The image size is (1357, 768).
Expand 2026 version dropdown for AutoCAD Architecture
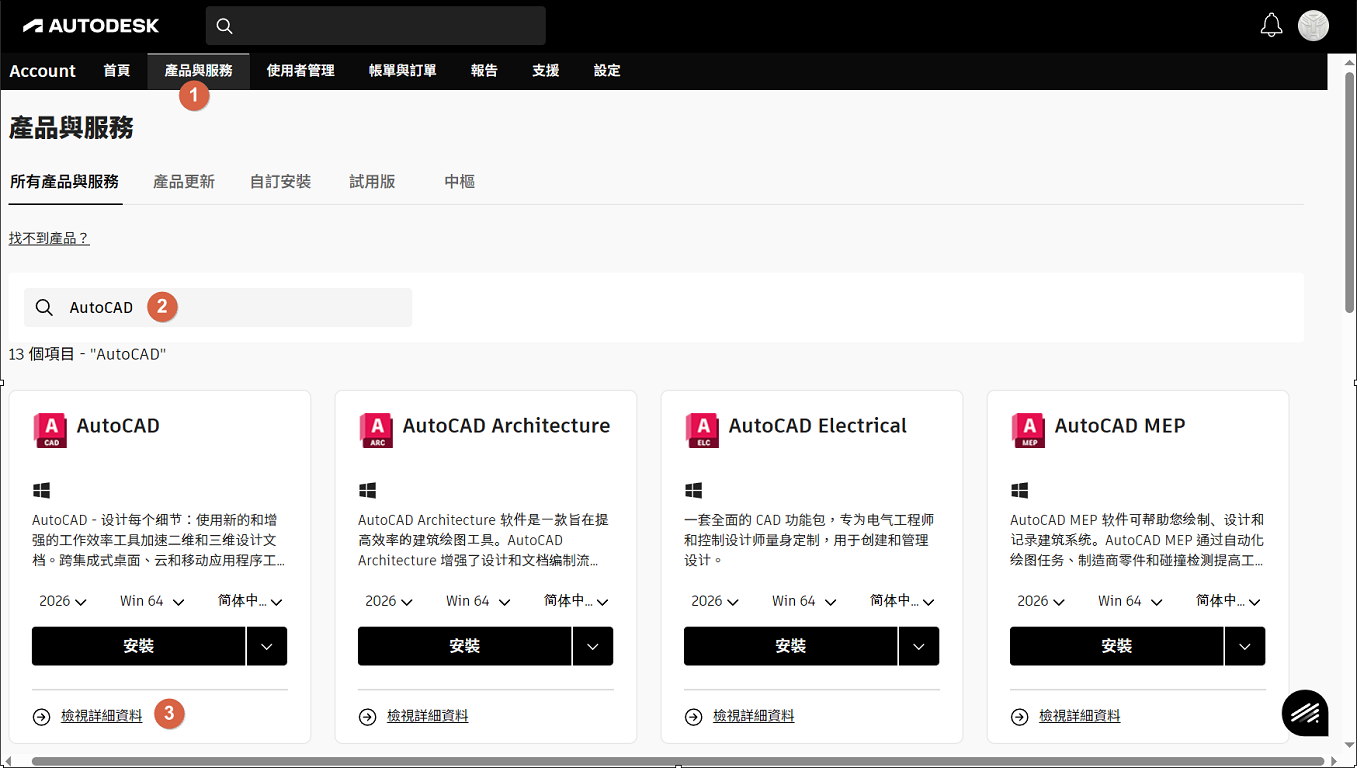pos(389,601)
